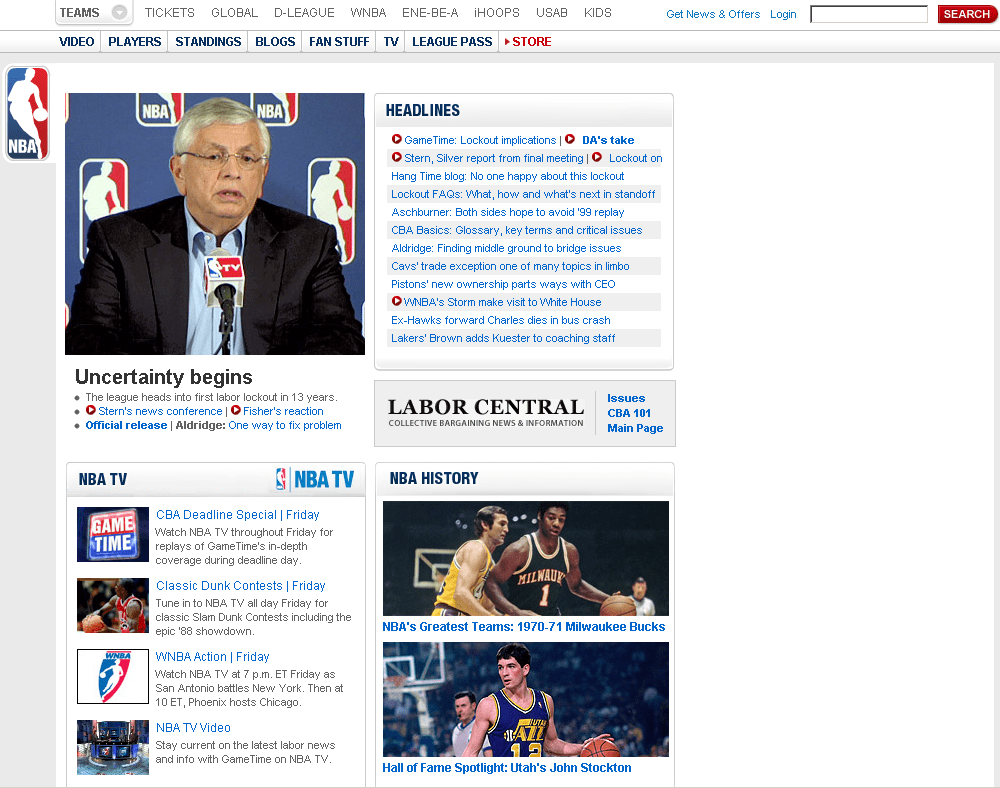The image size is (1000, 788).
Task: Open Labor Central Issues link
Action: tap(626, 398)
